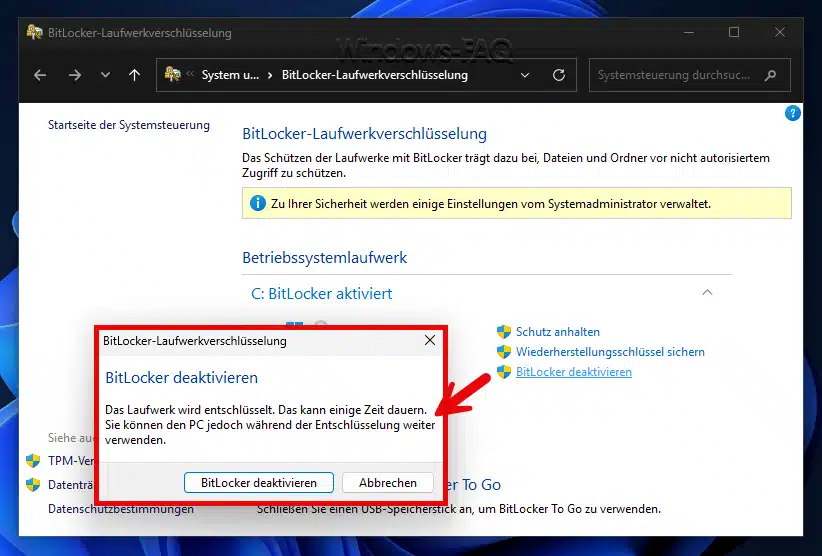
Task: Collapse the C: BitLocker aktiviert section chevron
Action: [707, 292]
